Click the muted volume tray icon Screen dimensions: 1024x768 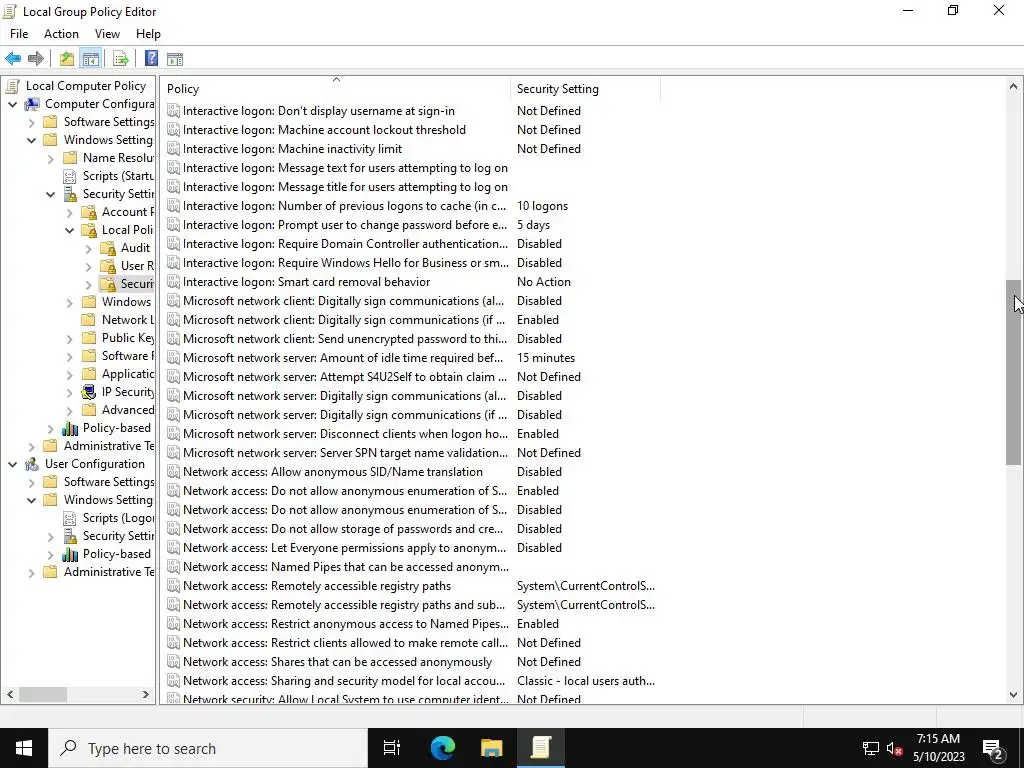coord(895,748)
